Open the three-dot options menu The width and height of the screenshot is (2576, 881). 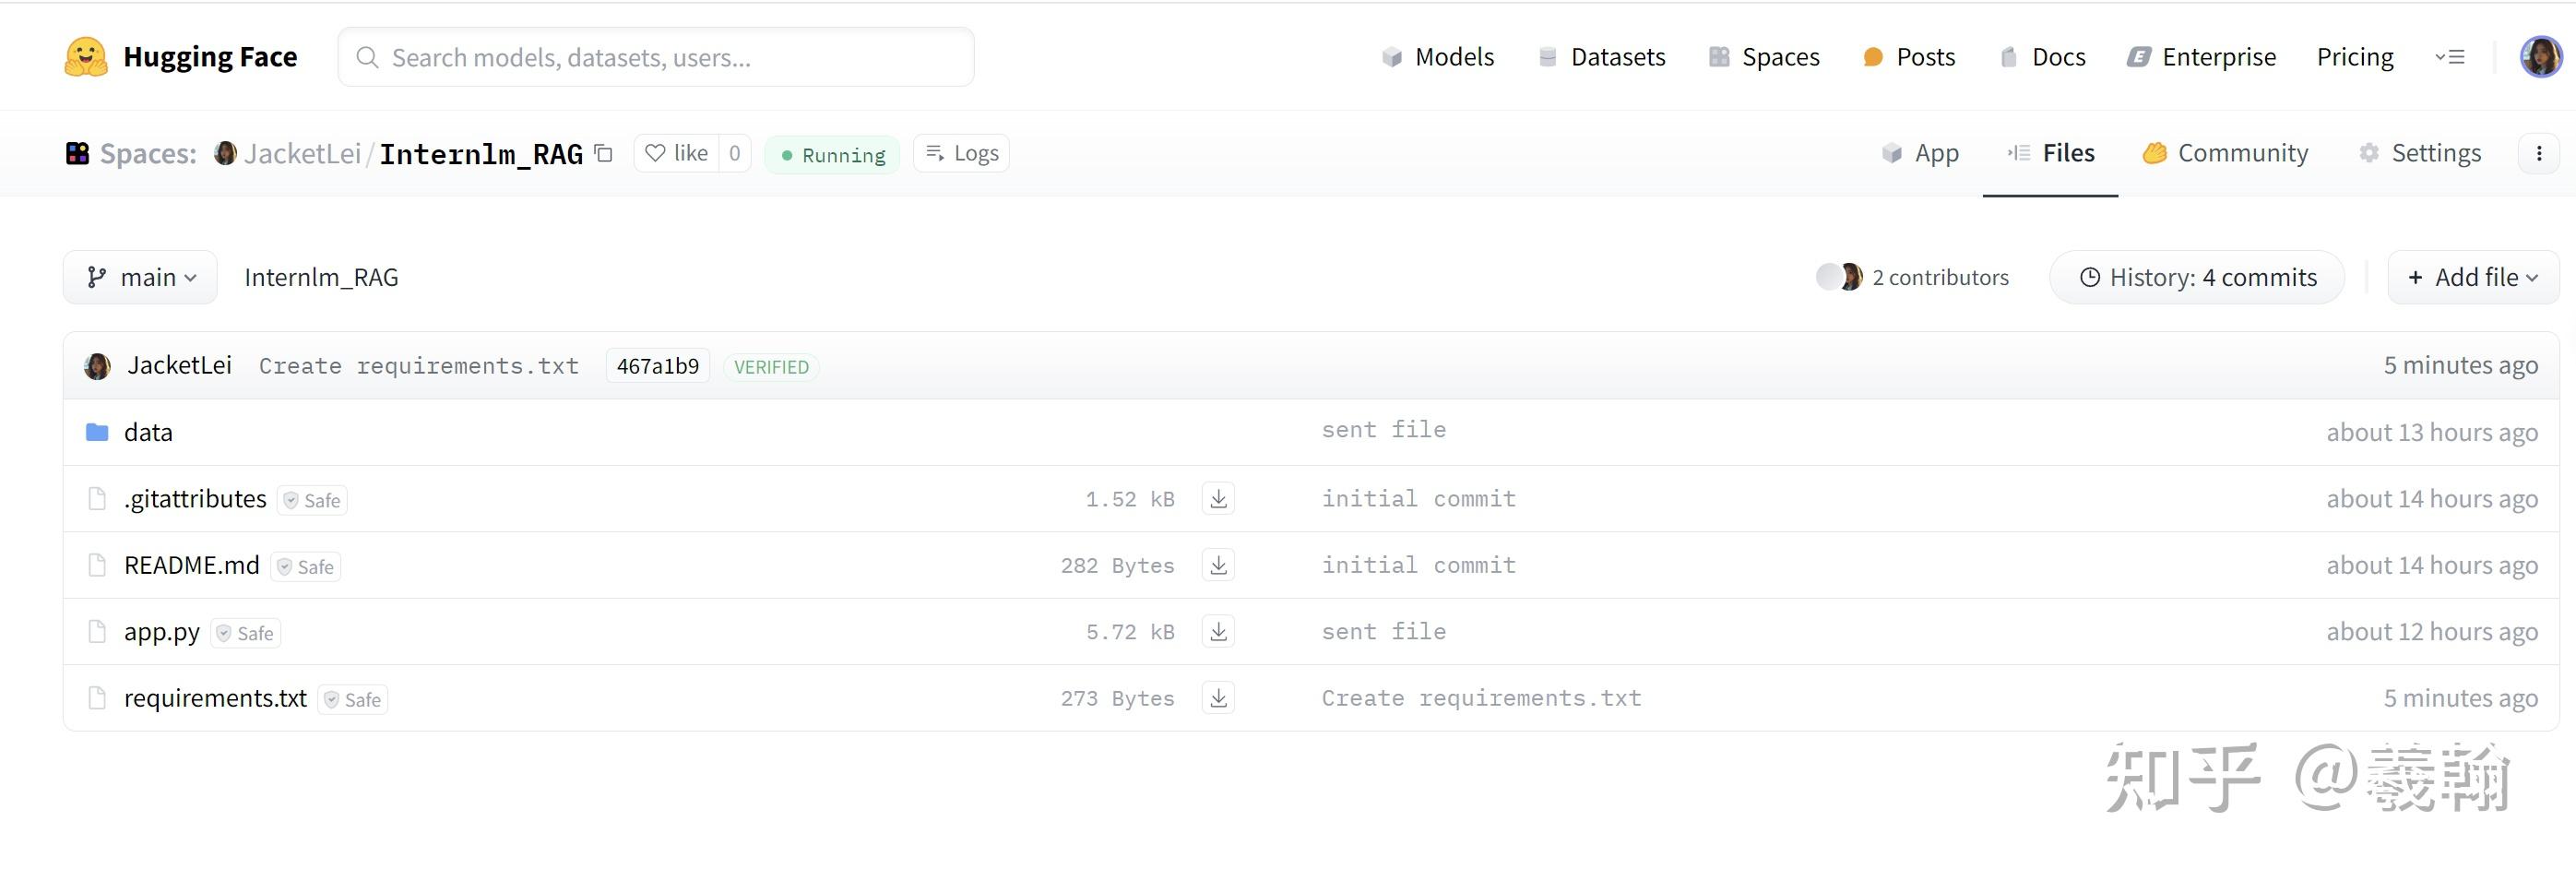[x=2540, y=153]
